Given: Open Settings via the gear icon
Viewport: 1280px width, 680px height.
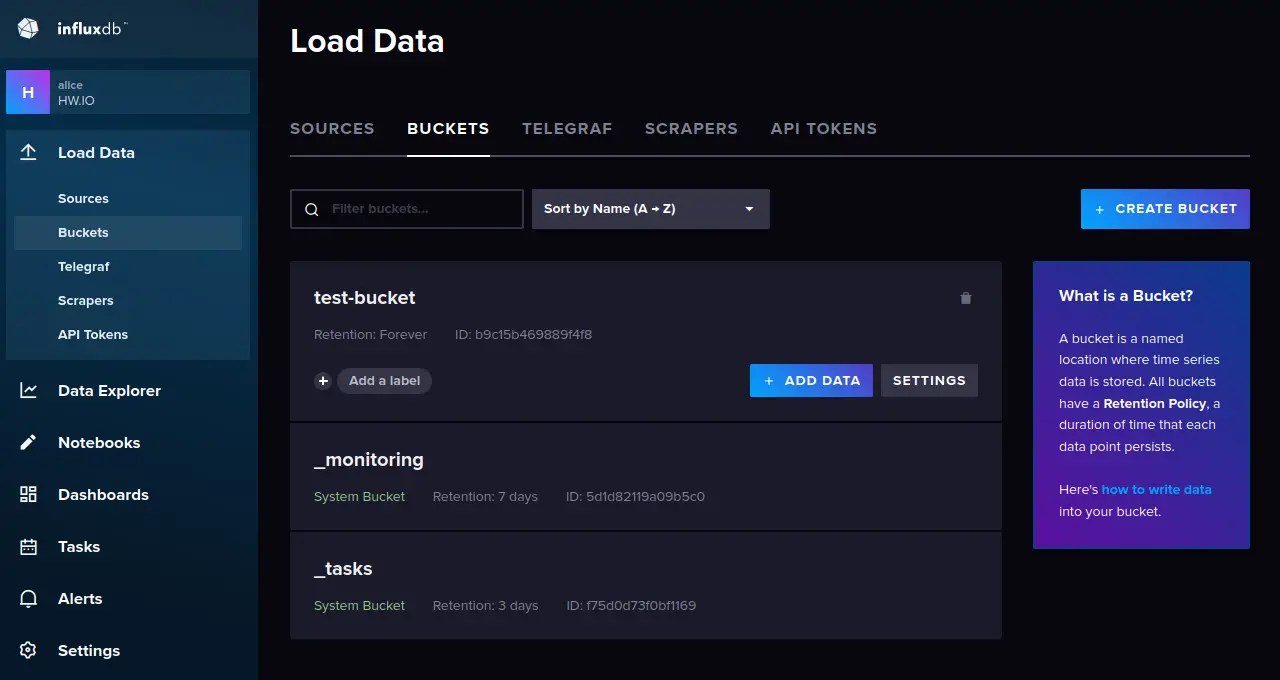Looking at the screenshot, I should (29, 650).
